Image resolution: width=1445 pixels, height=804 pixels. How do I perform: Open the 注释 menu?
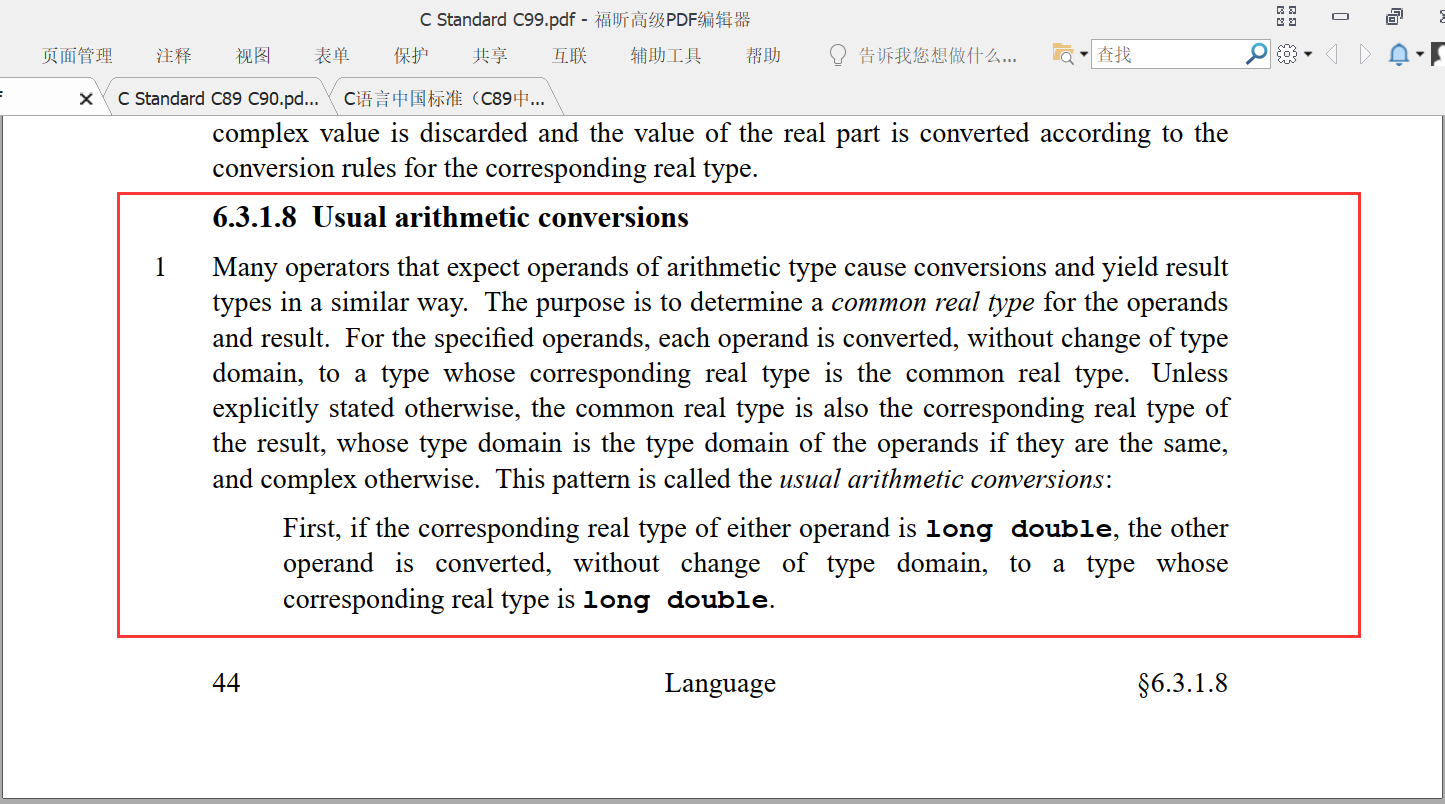(x=172, y=55)
